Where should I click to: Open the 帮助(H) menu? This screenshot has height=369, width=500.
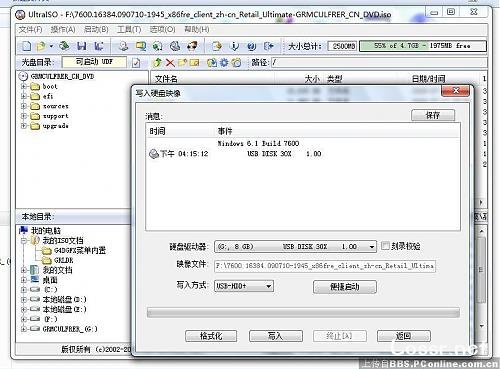(x=197, y=30)
